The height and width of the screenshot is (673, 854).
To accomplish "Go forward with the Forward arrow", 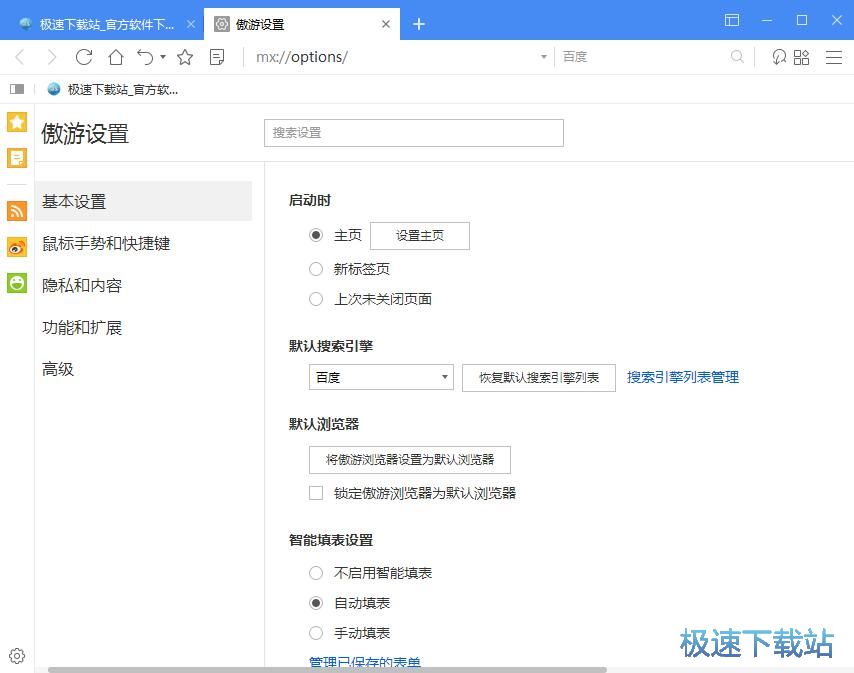I will click(x=52, y=57).
